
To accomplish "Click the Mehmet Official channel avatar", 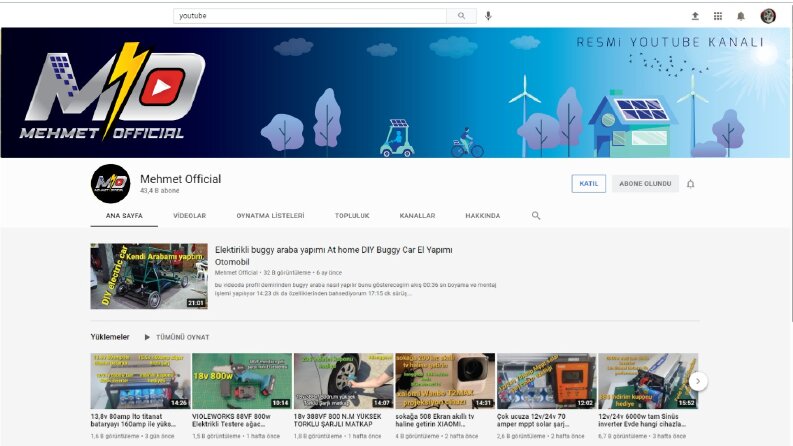I will click(111, 184).
